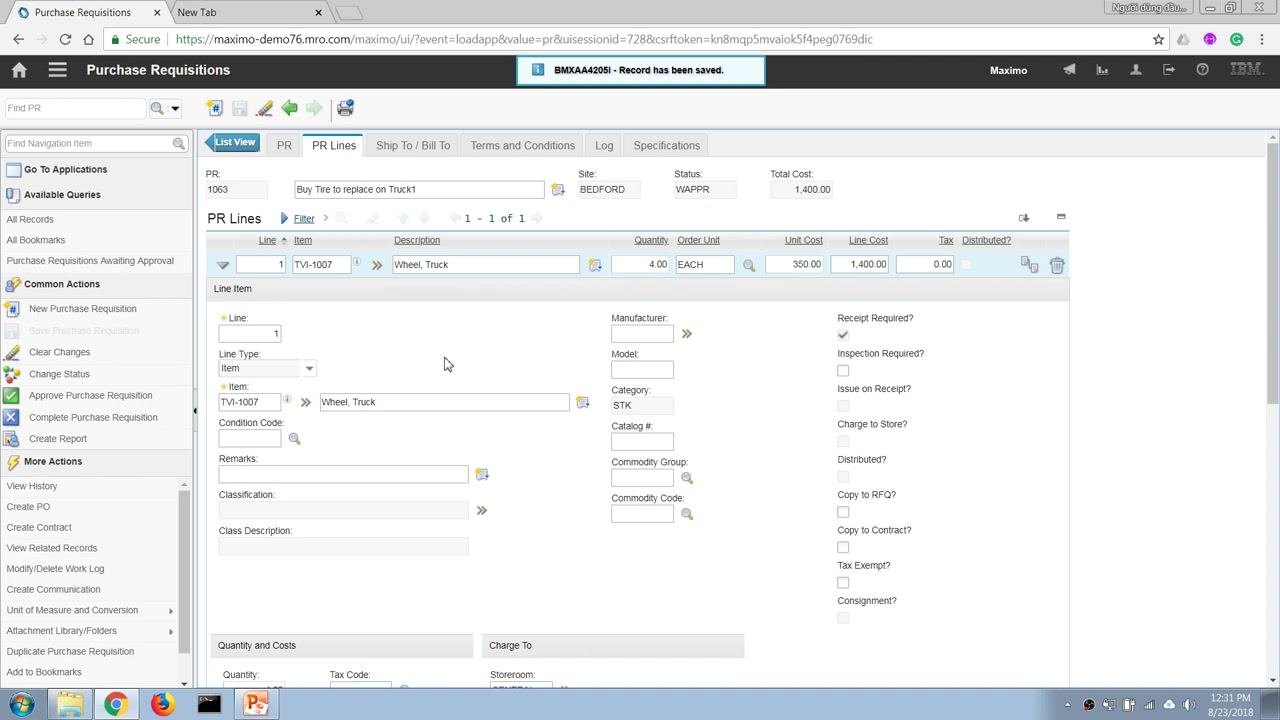Viewport: 1280px width, 720px height.
Task: Expand Unit of Measure and Conversion submenu
Action: (171, 611)
